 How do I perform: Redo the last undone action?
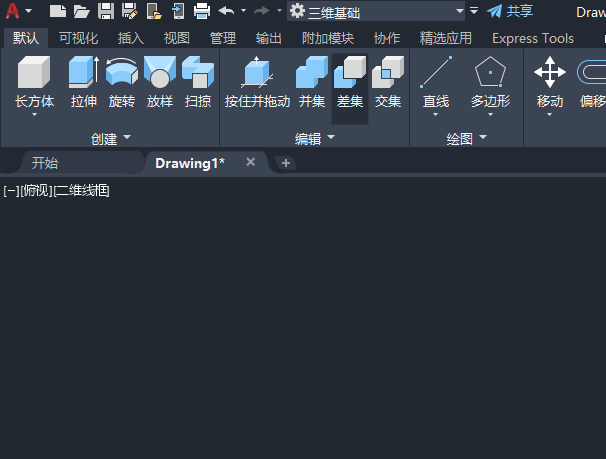[x=262, y=10]
